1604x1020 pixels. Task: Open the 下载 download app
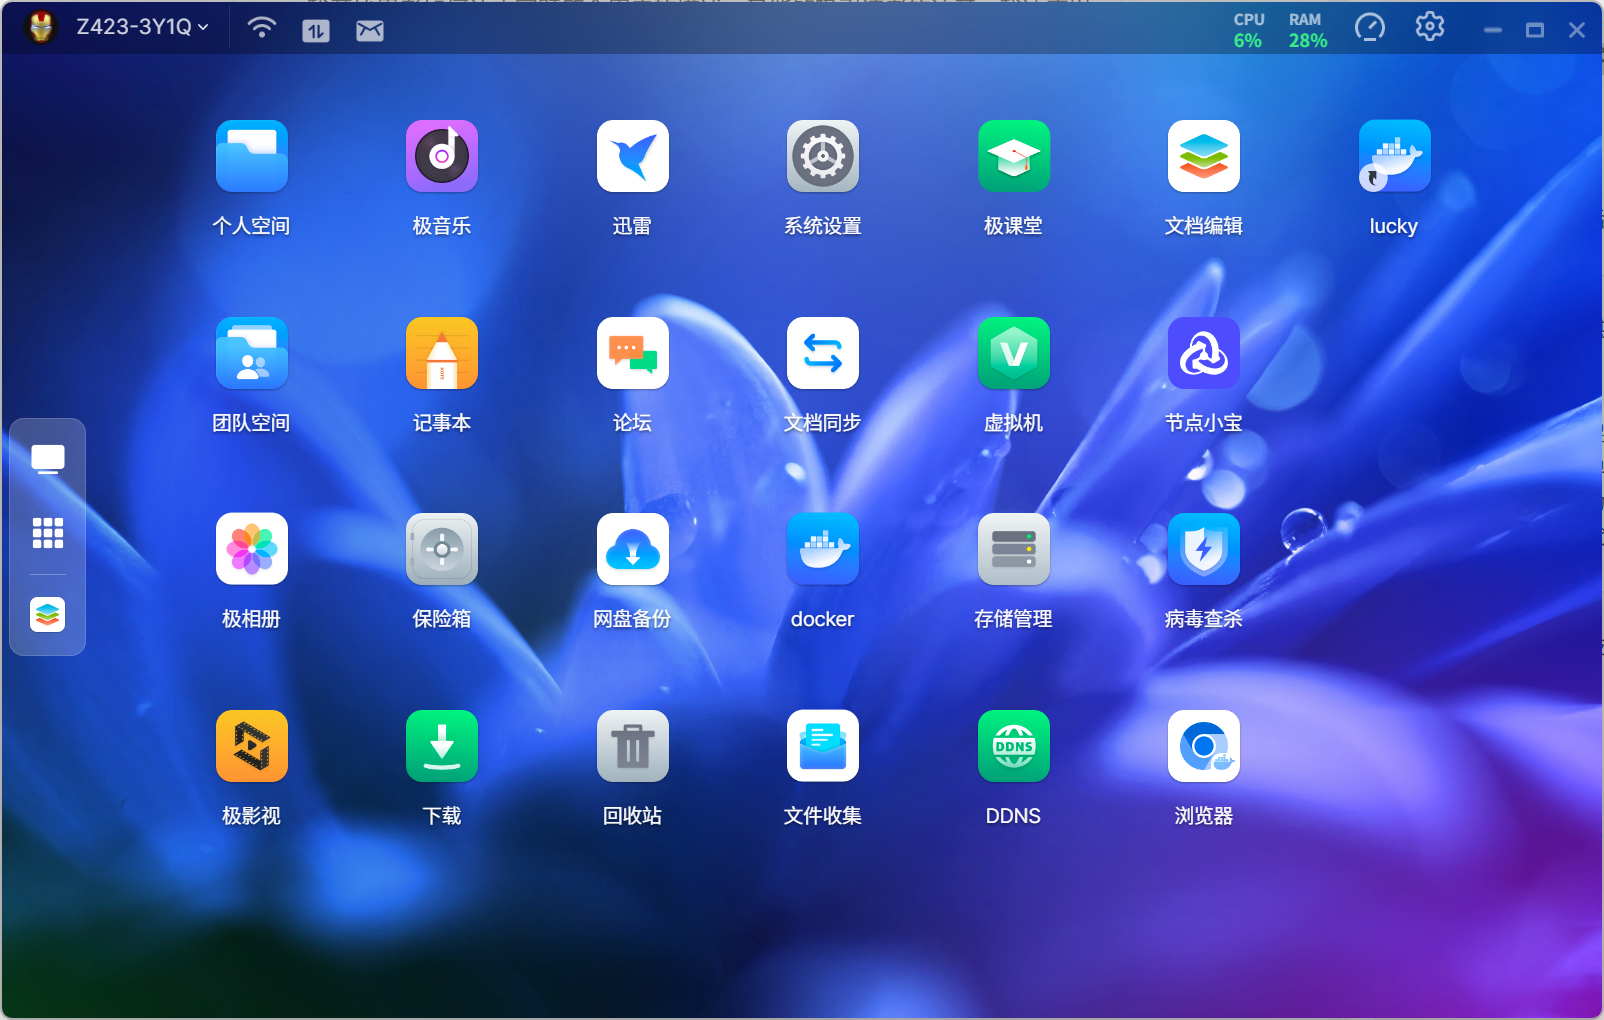(442, 746)
